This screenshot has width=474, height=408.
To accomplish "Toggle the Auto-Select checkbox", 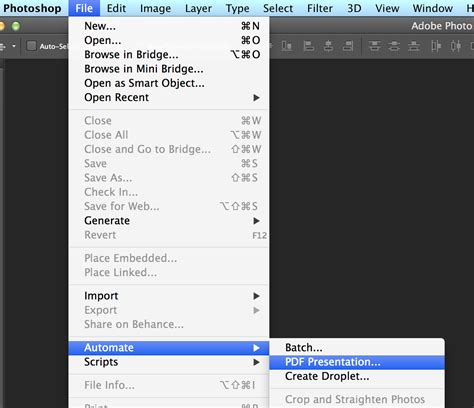I will coord(31,46).
